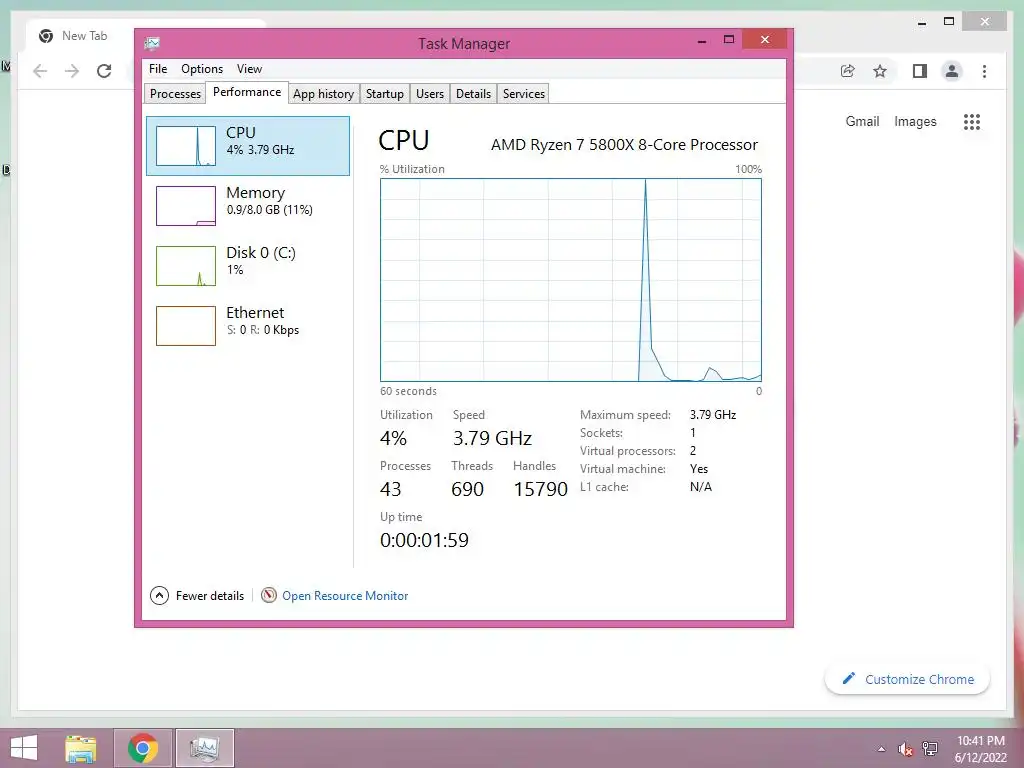Click the Maximum speed label
The width and height of the screenshot is (1024, 768).
(x=625, y=415)
